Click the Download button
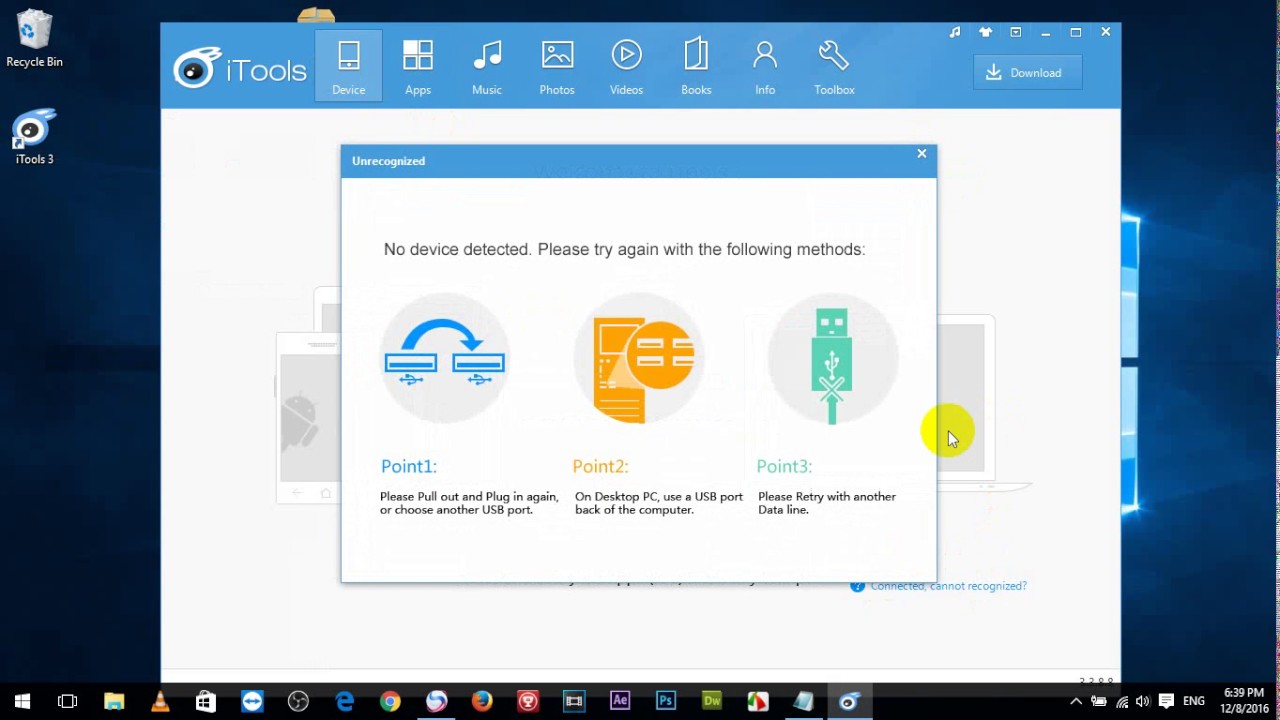 click(1027, 72)
